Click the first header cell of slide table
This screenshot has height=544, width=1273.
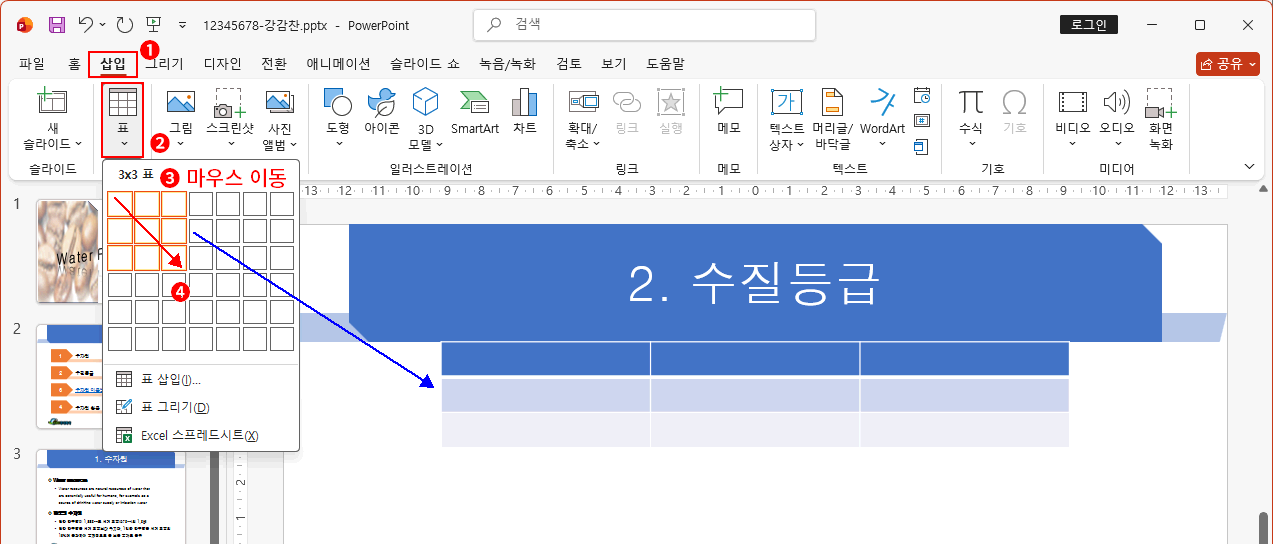tap(546, 358)
